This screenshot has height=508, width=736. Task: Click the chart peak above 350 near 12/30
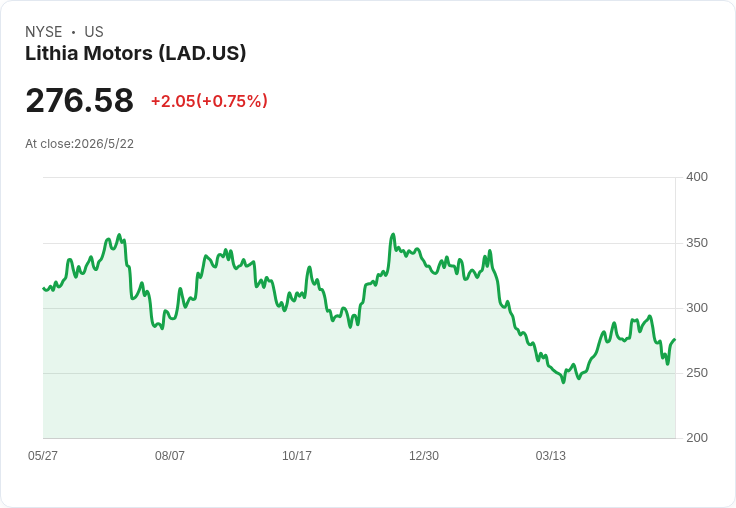pos(393,234)
